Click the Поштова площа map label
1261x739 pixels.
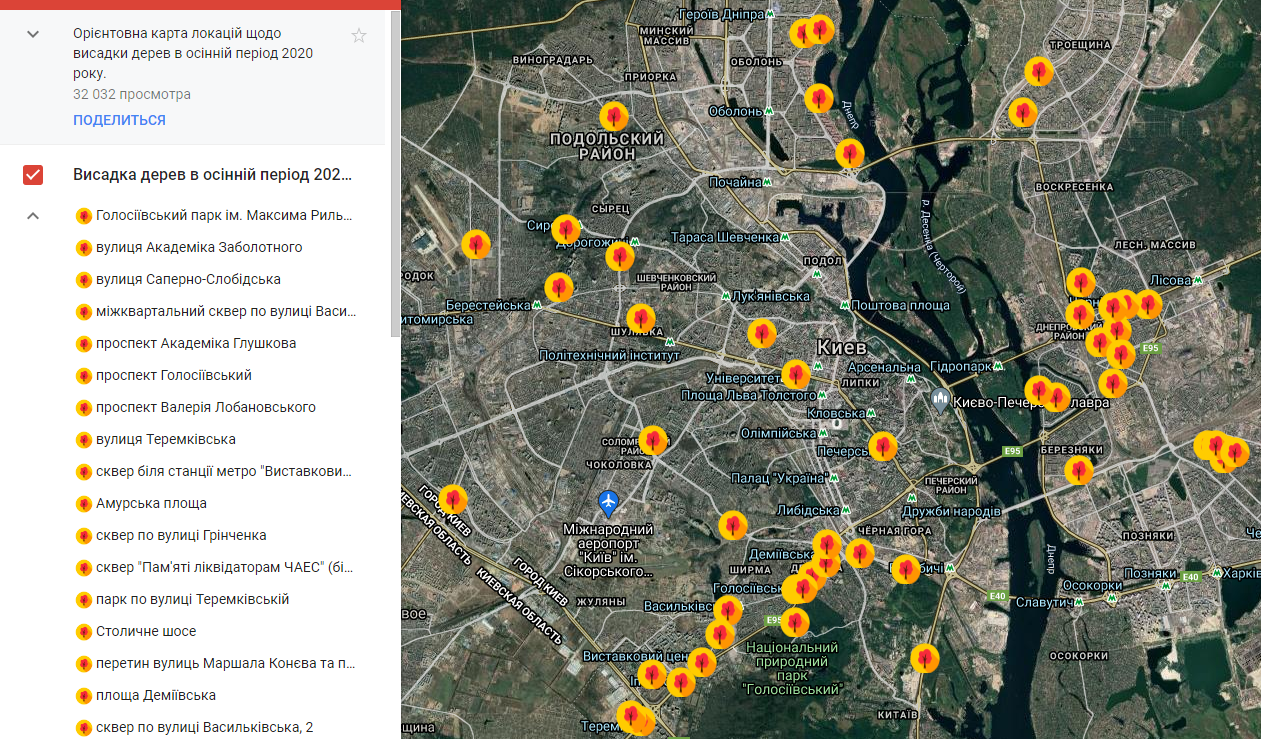click(903, 305)
